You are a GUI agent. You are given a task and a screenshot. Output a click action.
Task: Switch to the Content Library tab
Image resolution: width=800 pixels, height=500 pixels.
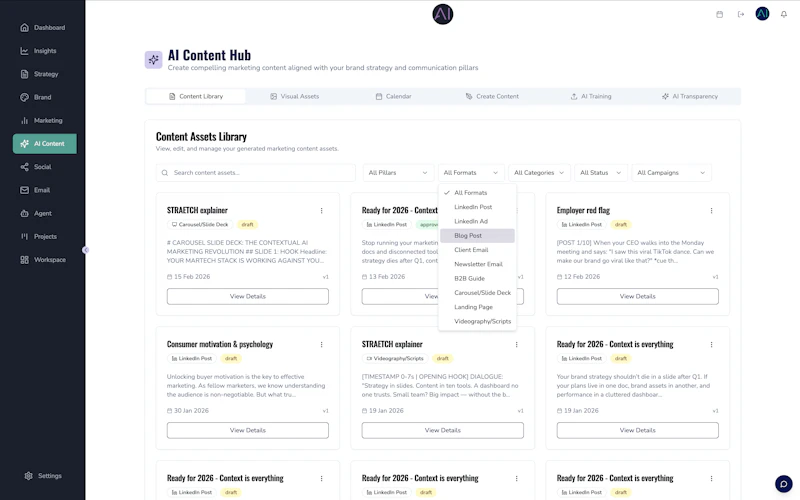(196, 96)
